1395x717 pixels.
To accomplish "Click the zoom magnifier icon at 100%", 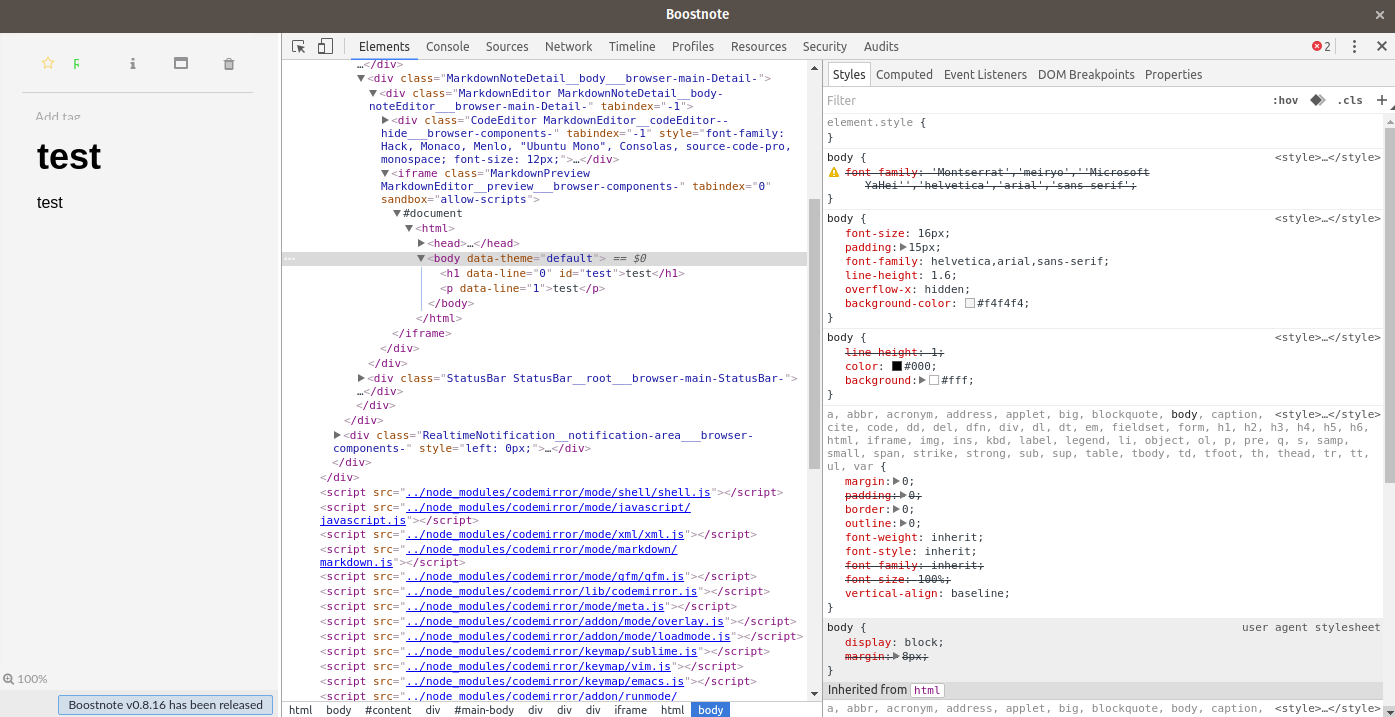I will point(9,678).
